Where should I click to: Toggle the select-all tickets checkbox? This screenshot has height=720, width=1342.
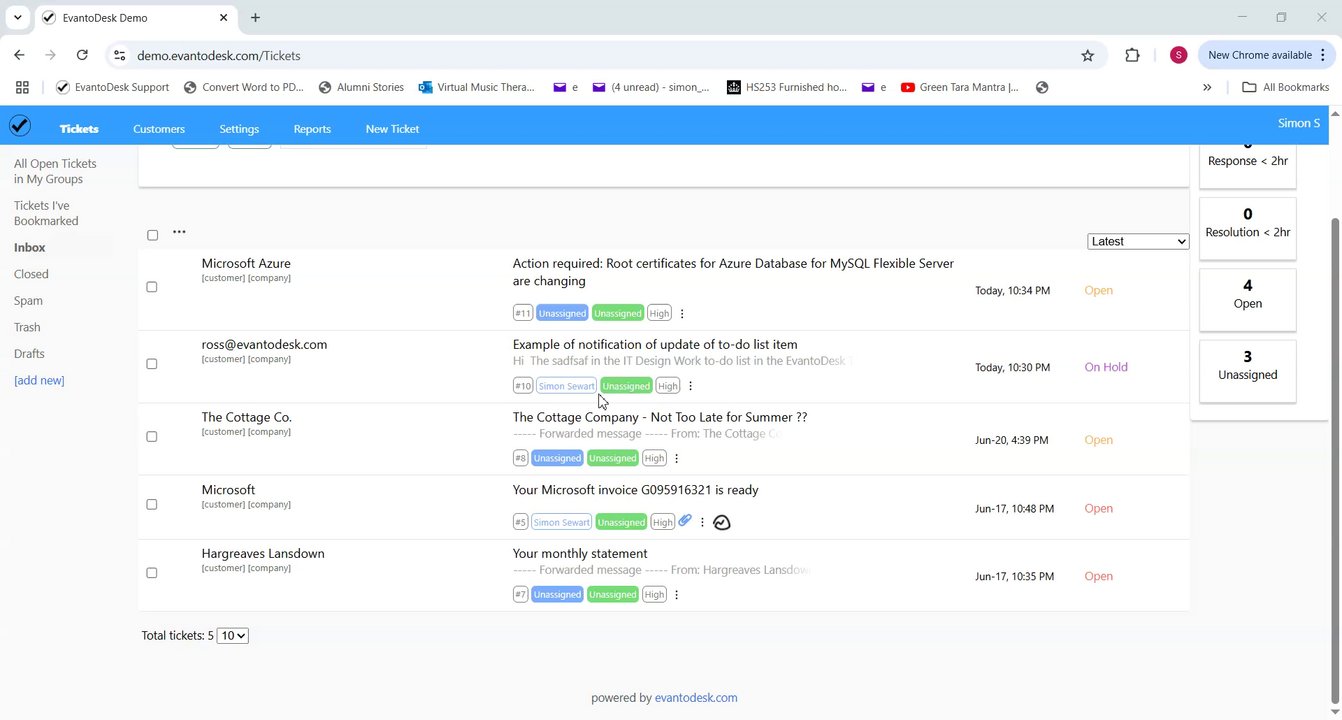coord(152,235)
